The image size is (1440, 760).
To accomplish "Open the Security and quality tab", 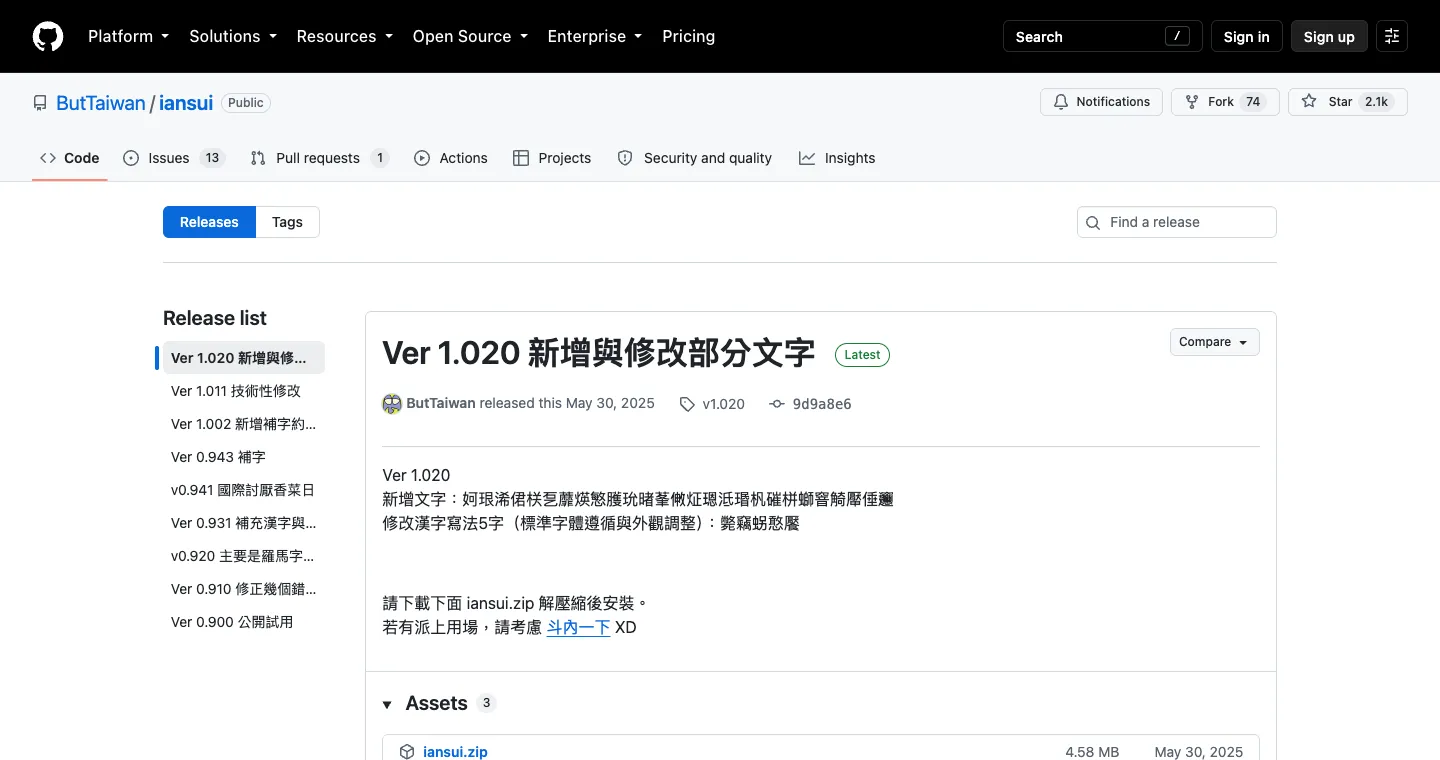I will tap(695, 158).
